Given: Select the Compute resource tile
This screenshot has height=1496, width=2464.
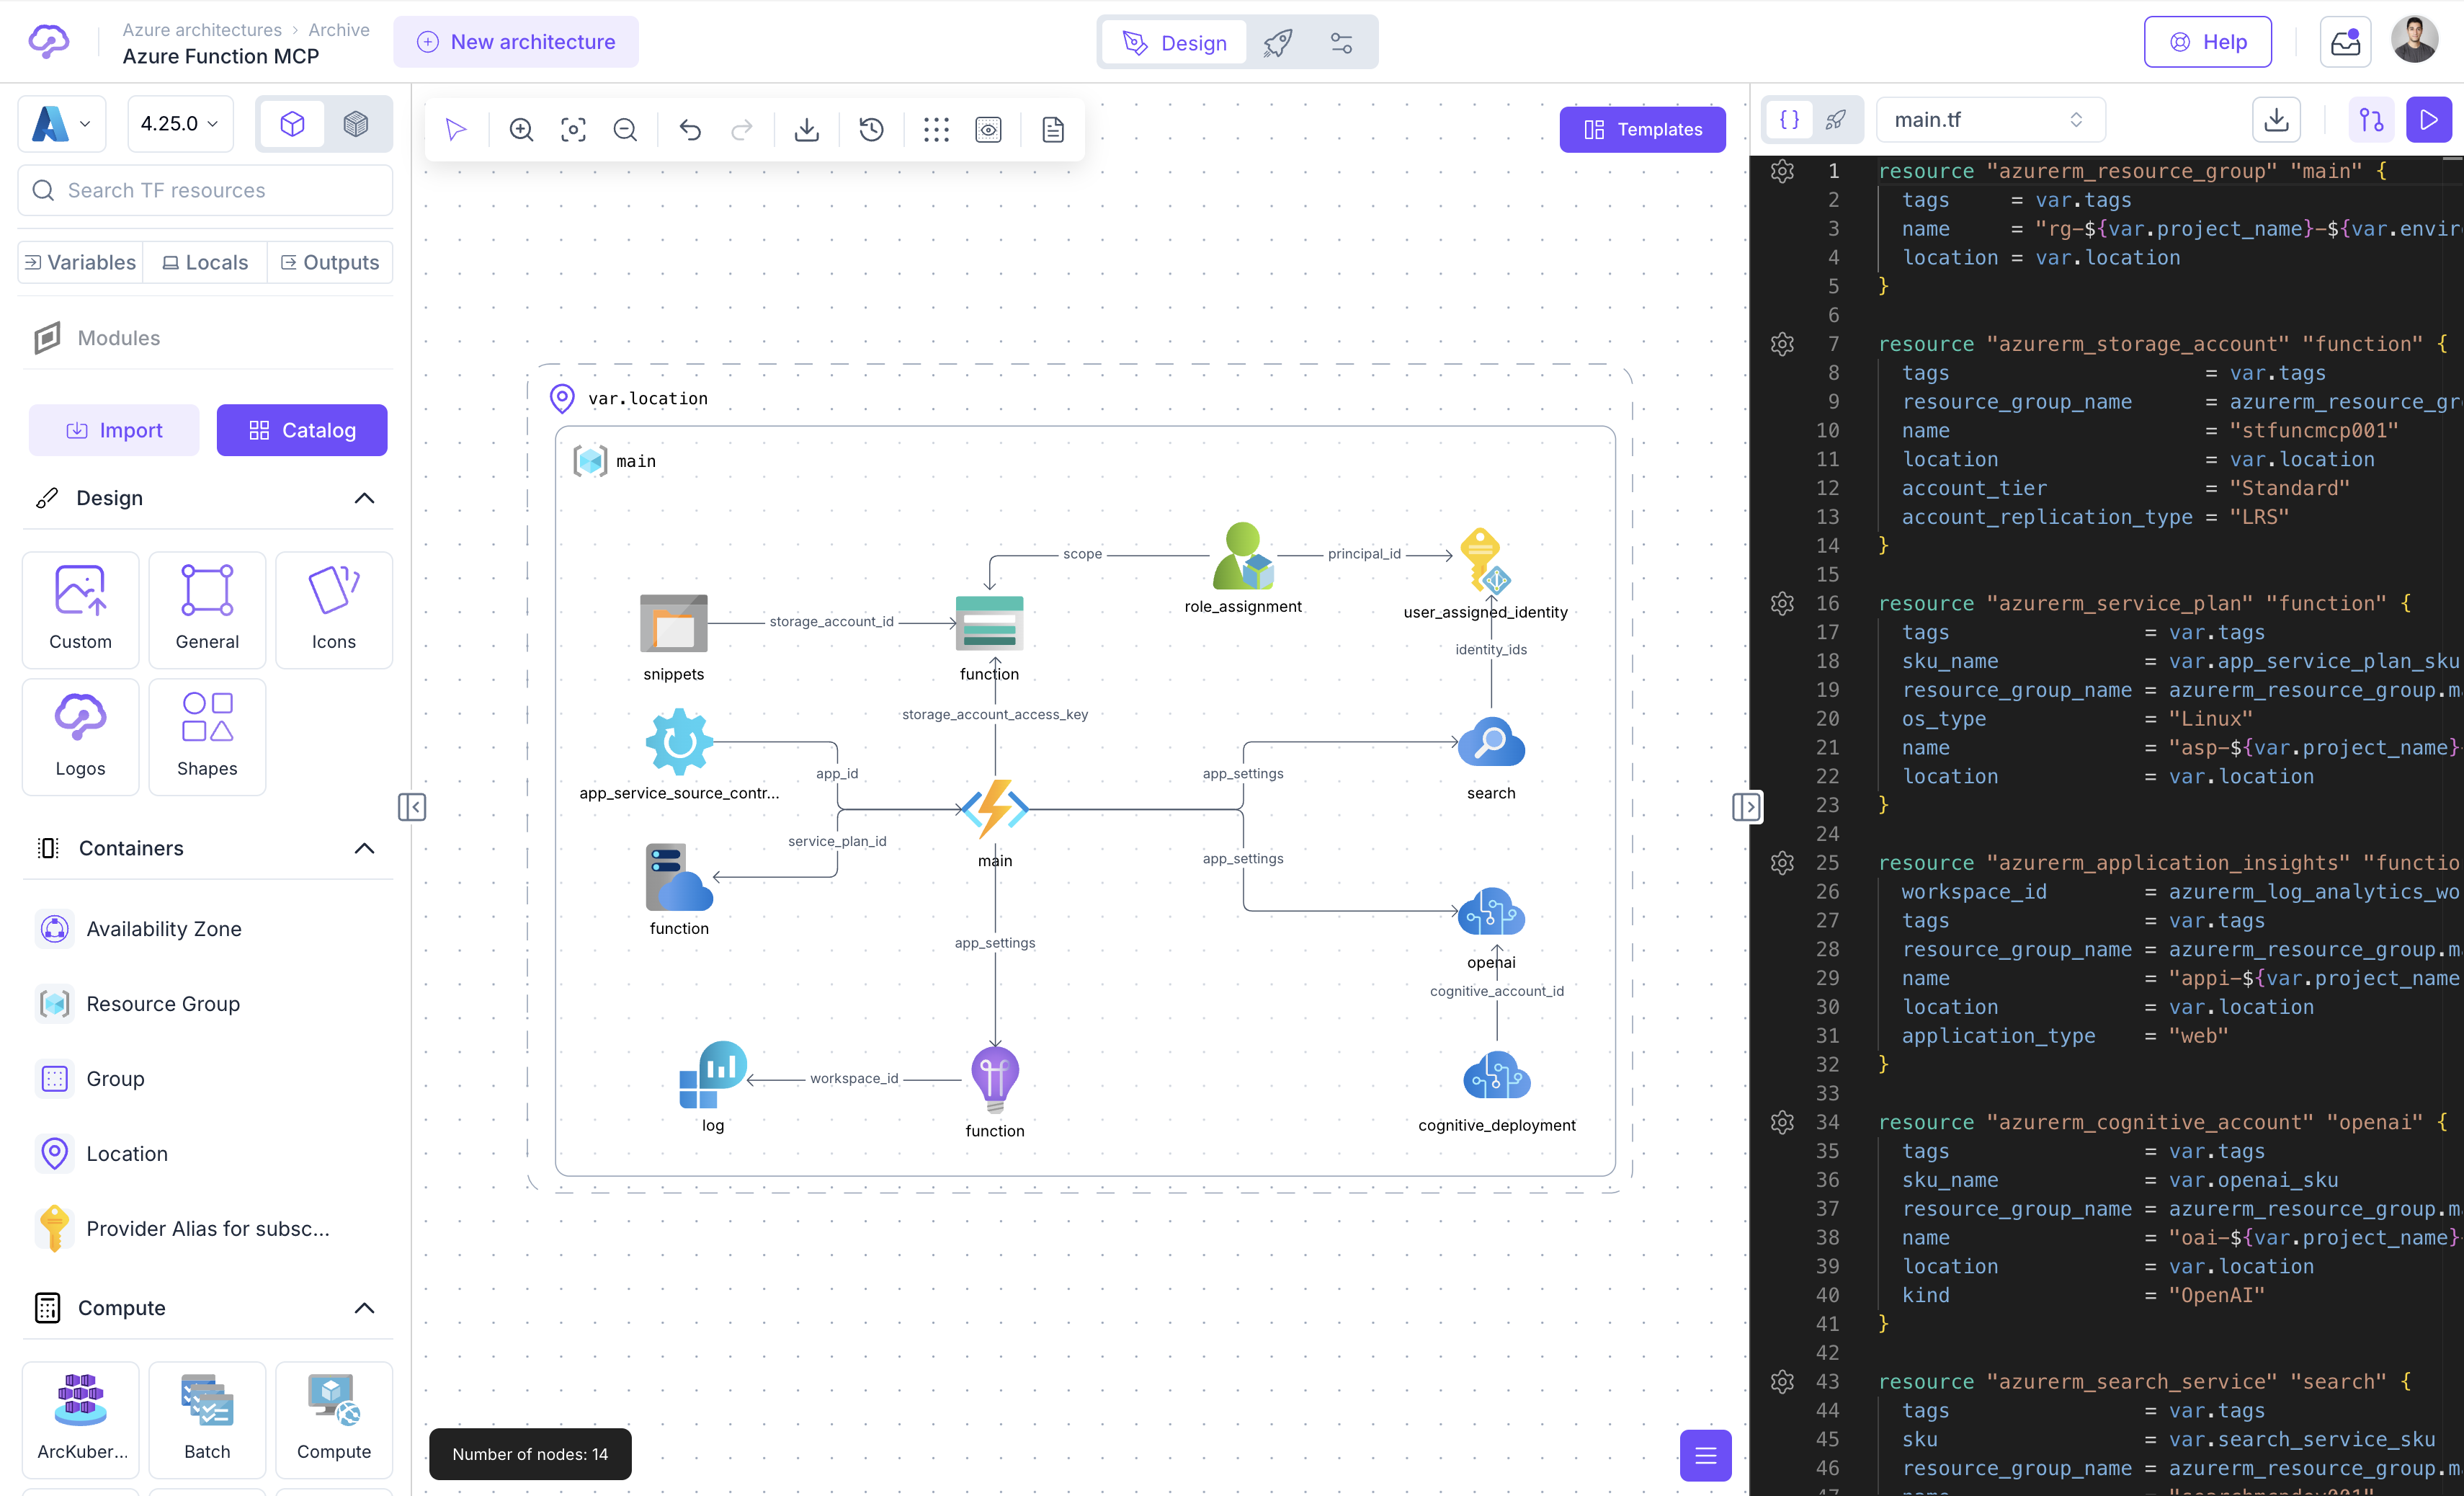Looking at the screenshot, I should click(334, 1420).
